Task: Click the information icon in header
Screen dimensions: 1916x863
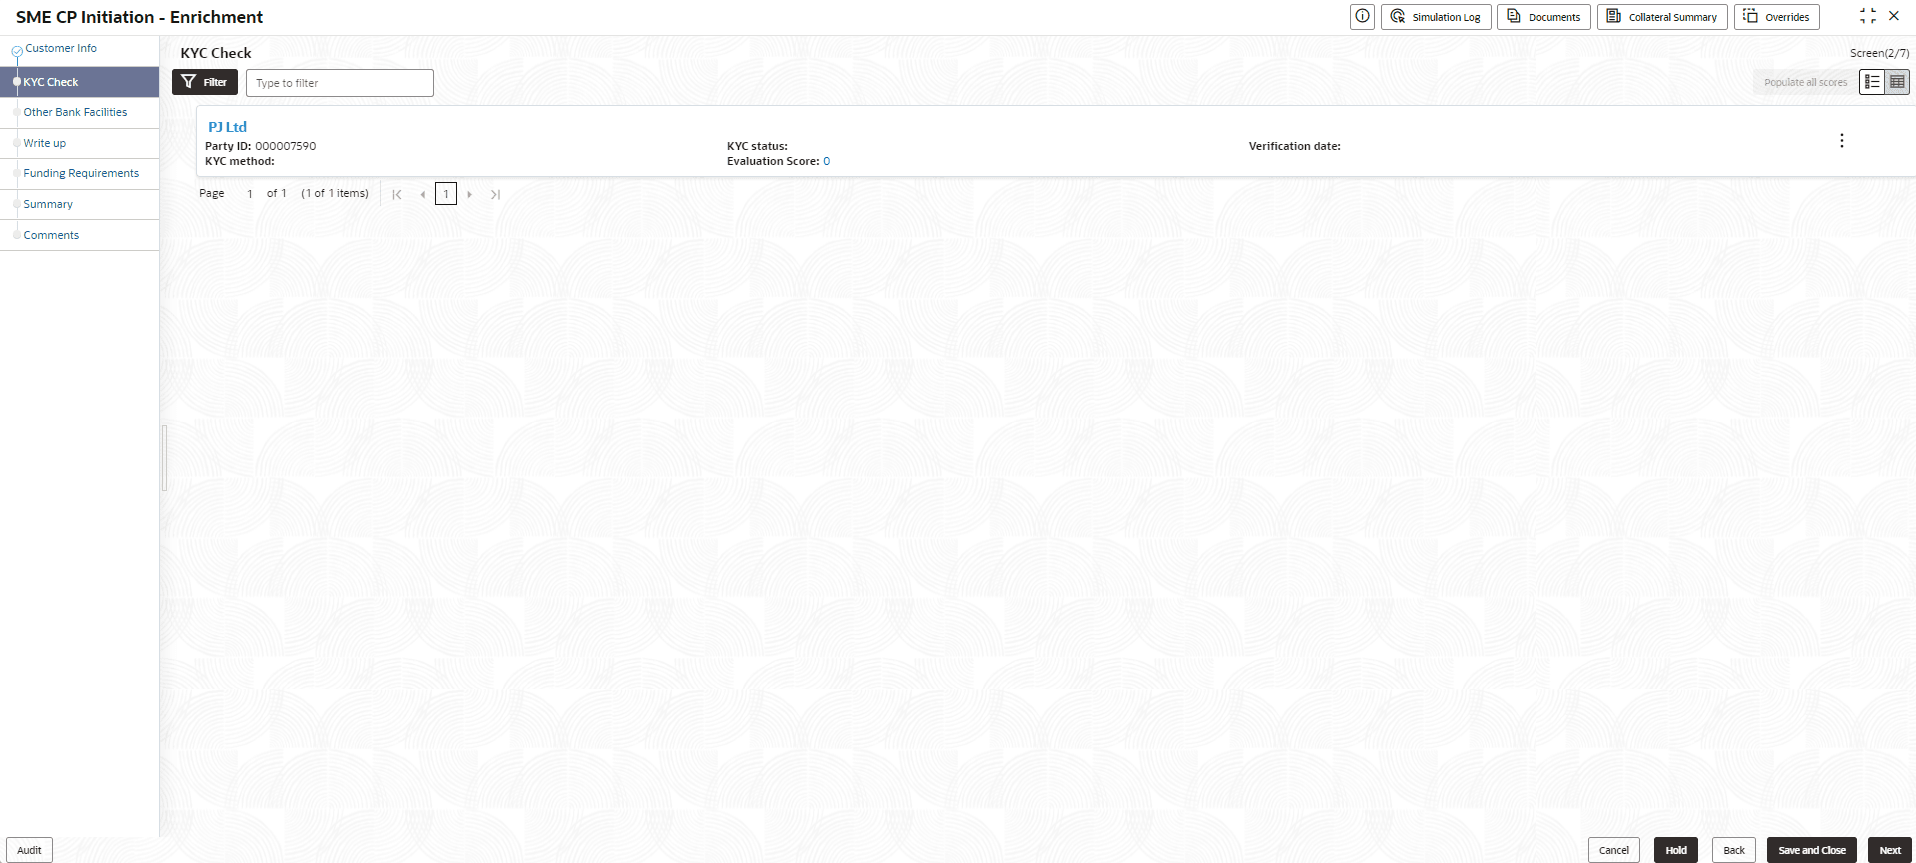Action: coord(1362,17)
